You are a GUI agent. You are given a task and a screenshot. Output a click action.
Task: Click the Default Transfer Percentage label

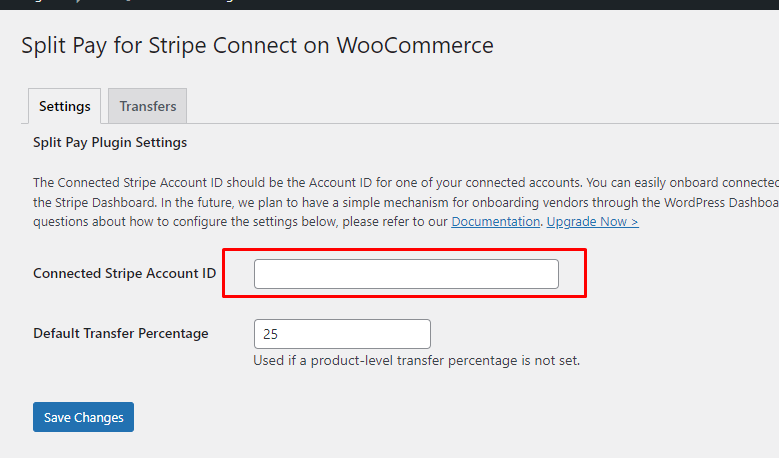[x=121, y=333]
